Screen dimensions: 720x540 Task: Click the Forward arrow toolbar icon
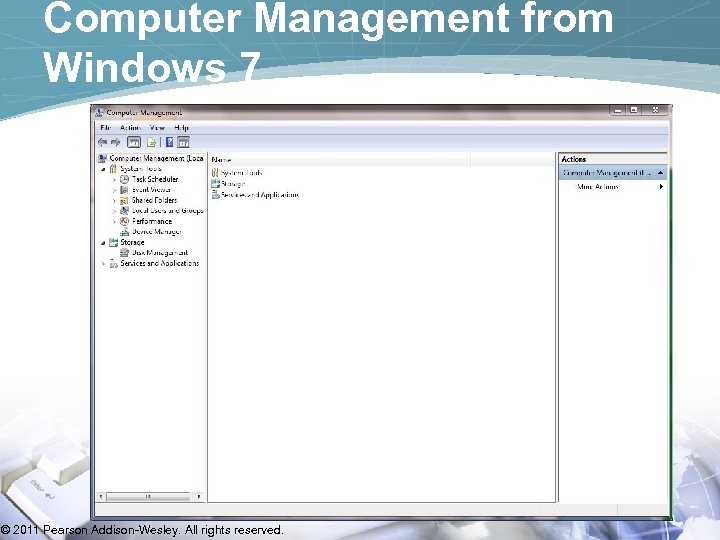pyautogui.click(x=115, y=142)
